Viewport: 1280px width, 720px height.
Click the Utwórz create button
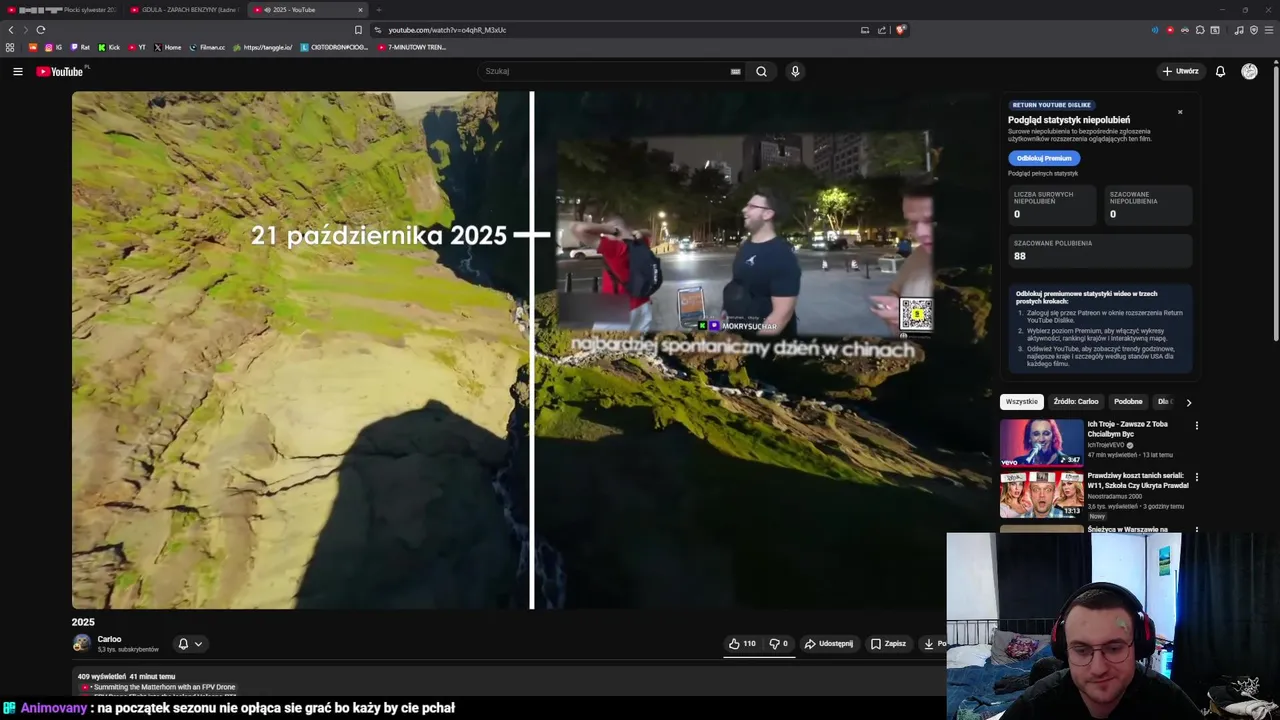pyautogui.click(x=1180, y=71)
